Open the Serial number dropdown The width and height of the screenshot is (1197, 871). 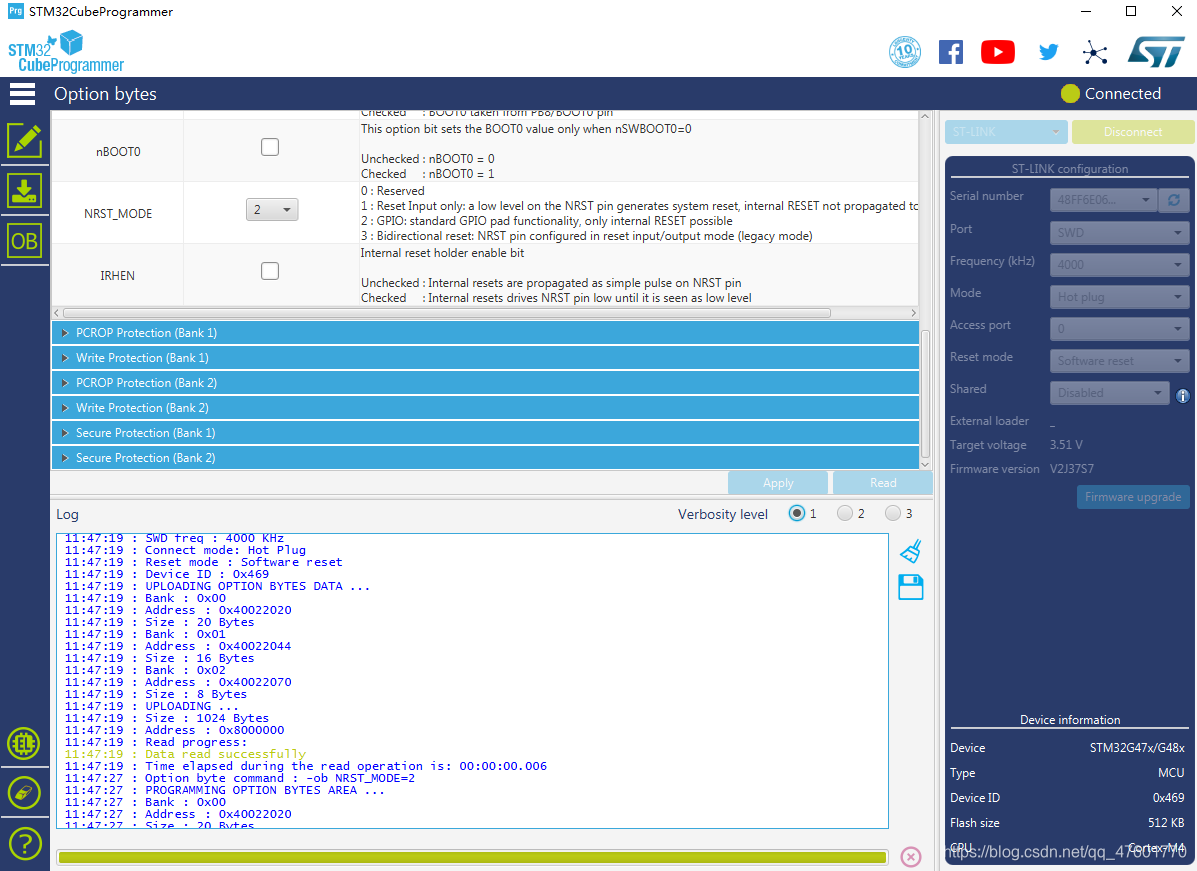[1104, 200]
